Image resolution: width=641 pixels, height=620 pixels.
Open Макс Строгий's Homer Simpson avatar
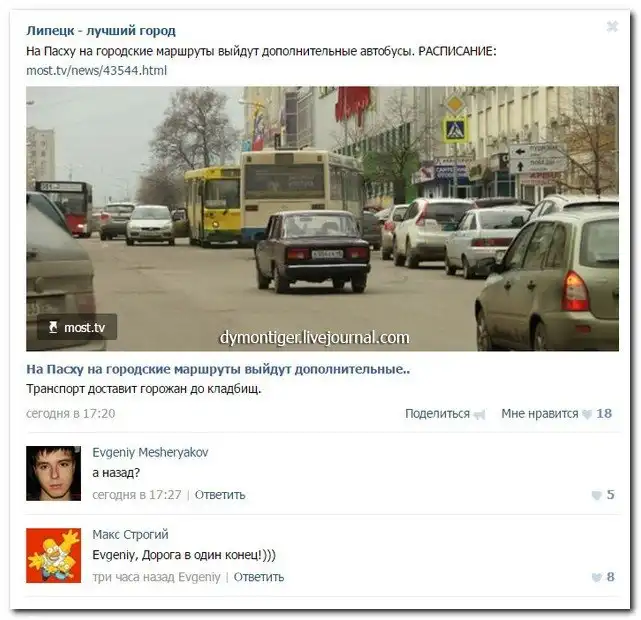pyautogui.click(x=54, y=555)
